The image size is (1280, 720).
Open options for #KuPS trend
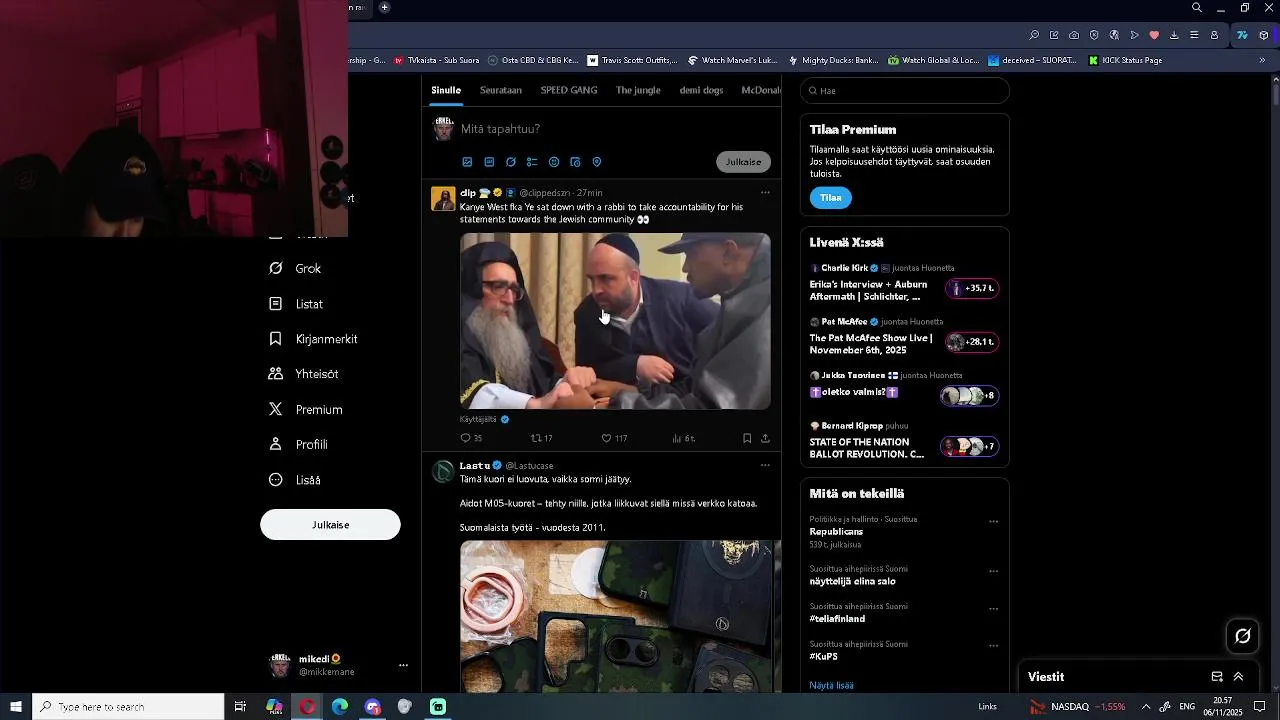coord(993,646)
